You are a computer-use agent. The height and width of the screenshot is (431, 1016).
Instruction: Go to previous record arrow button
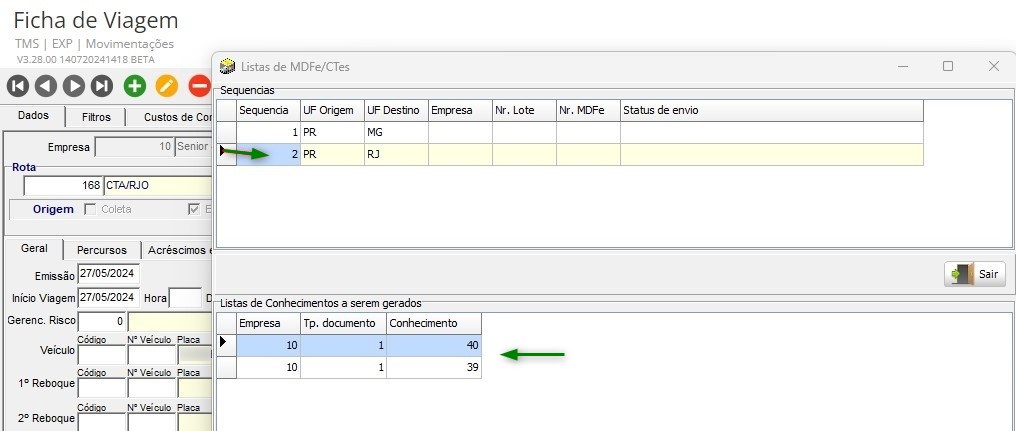[x=46, y=86]
